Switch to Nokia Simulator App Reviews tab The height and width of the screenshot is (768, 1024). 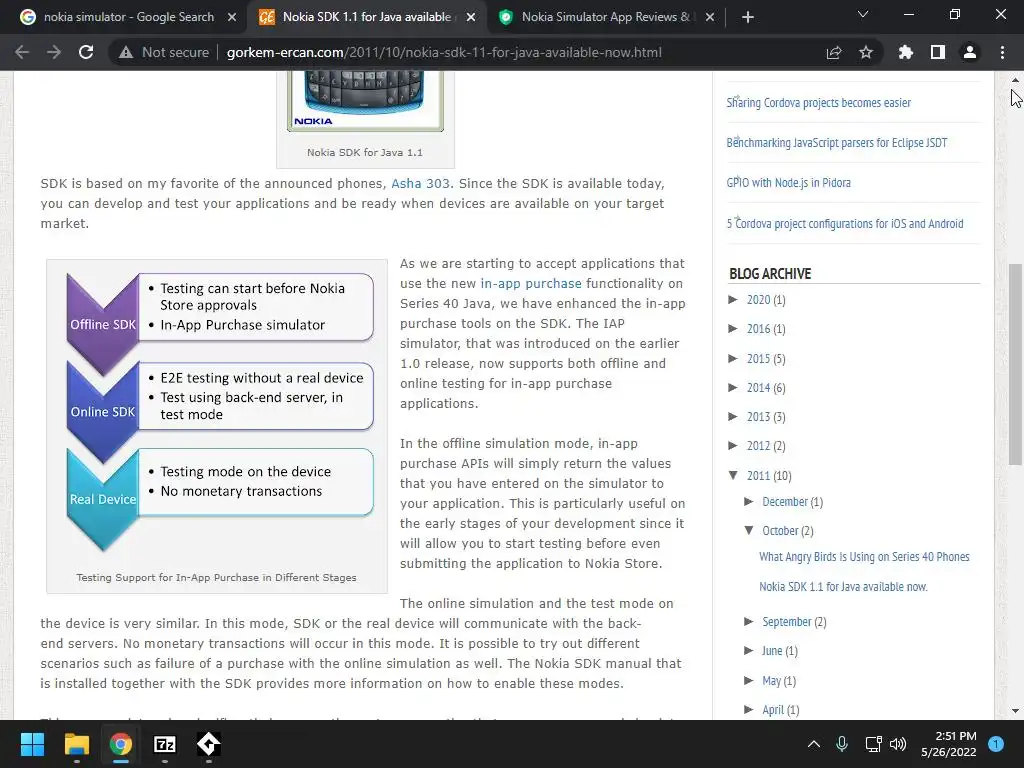pyautogui.click(x=605, y=17)
